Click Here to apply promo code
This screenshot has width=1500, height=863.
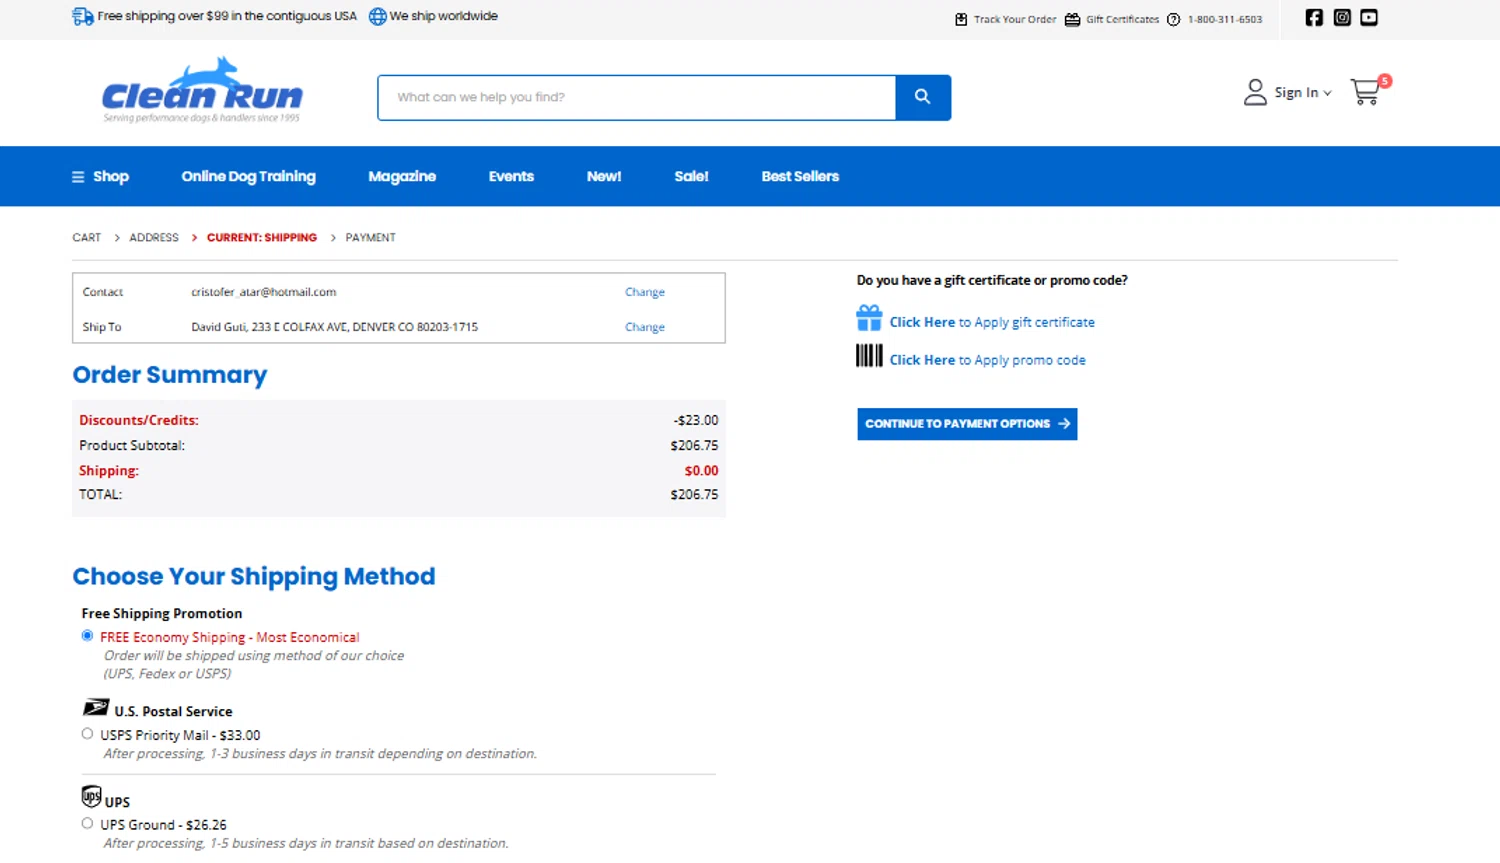(987, 360)
